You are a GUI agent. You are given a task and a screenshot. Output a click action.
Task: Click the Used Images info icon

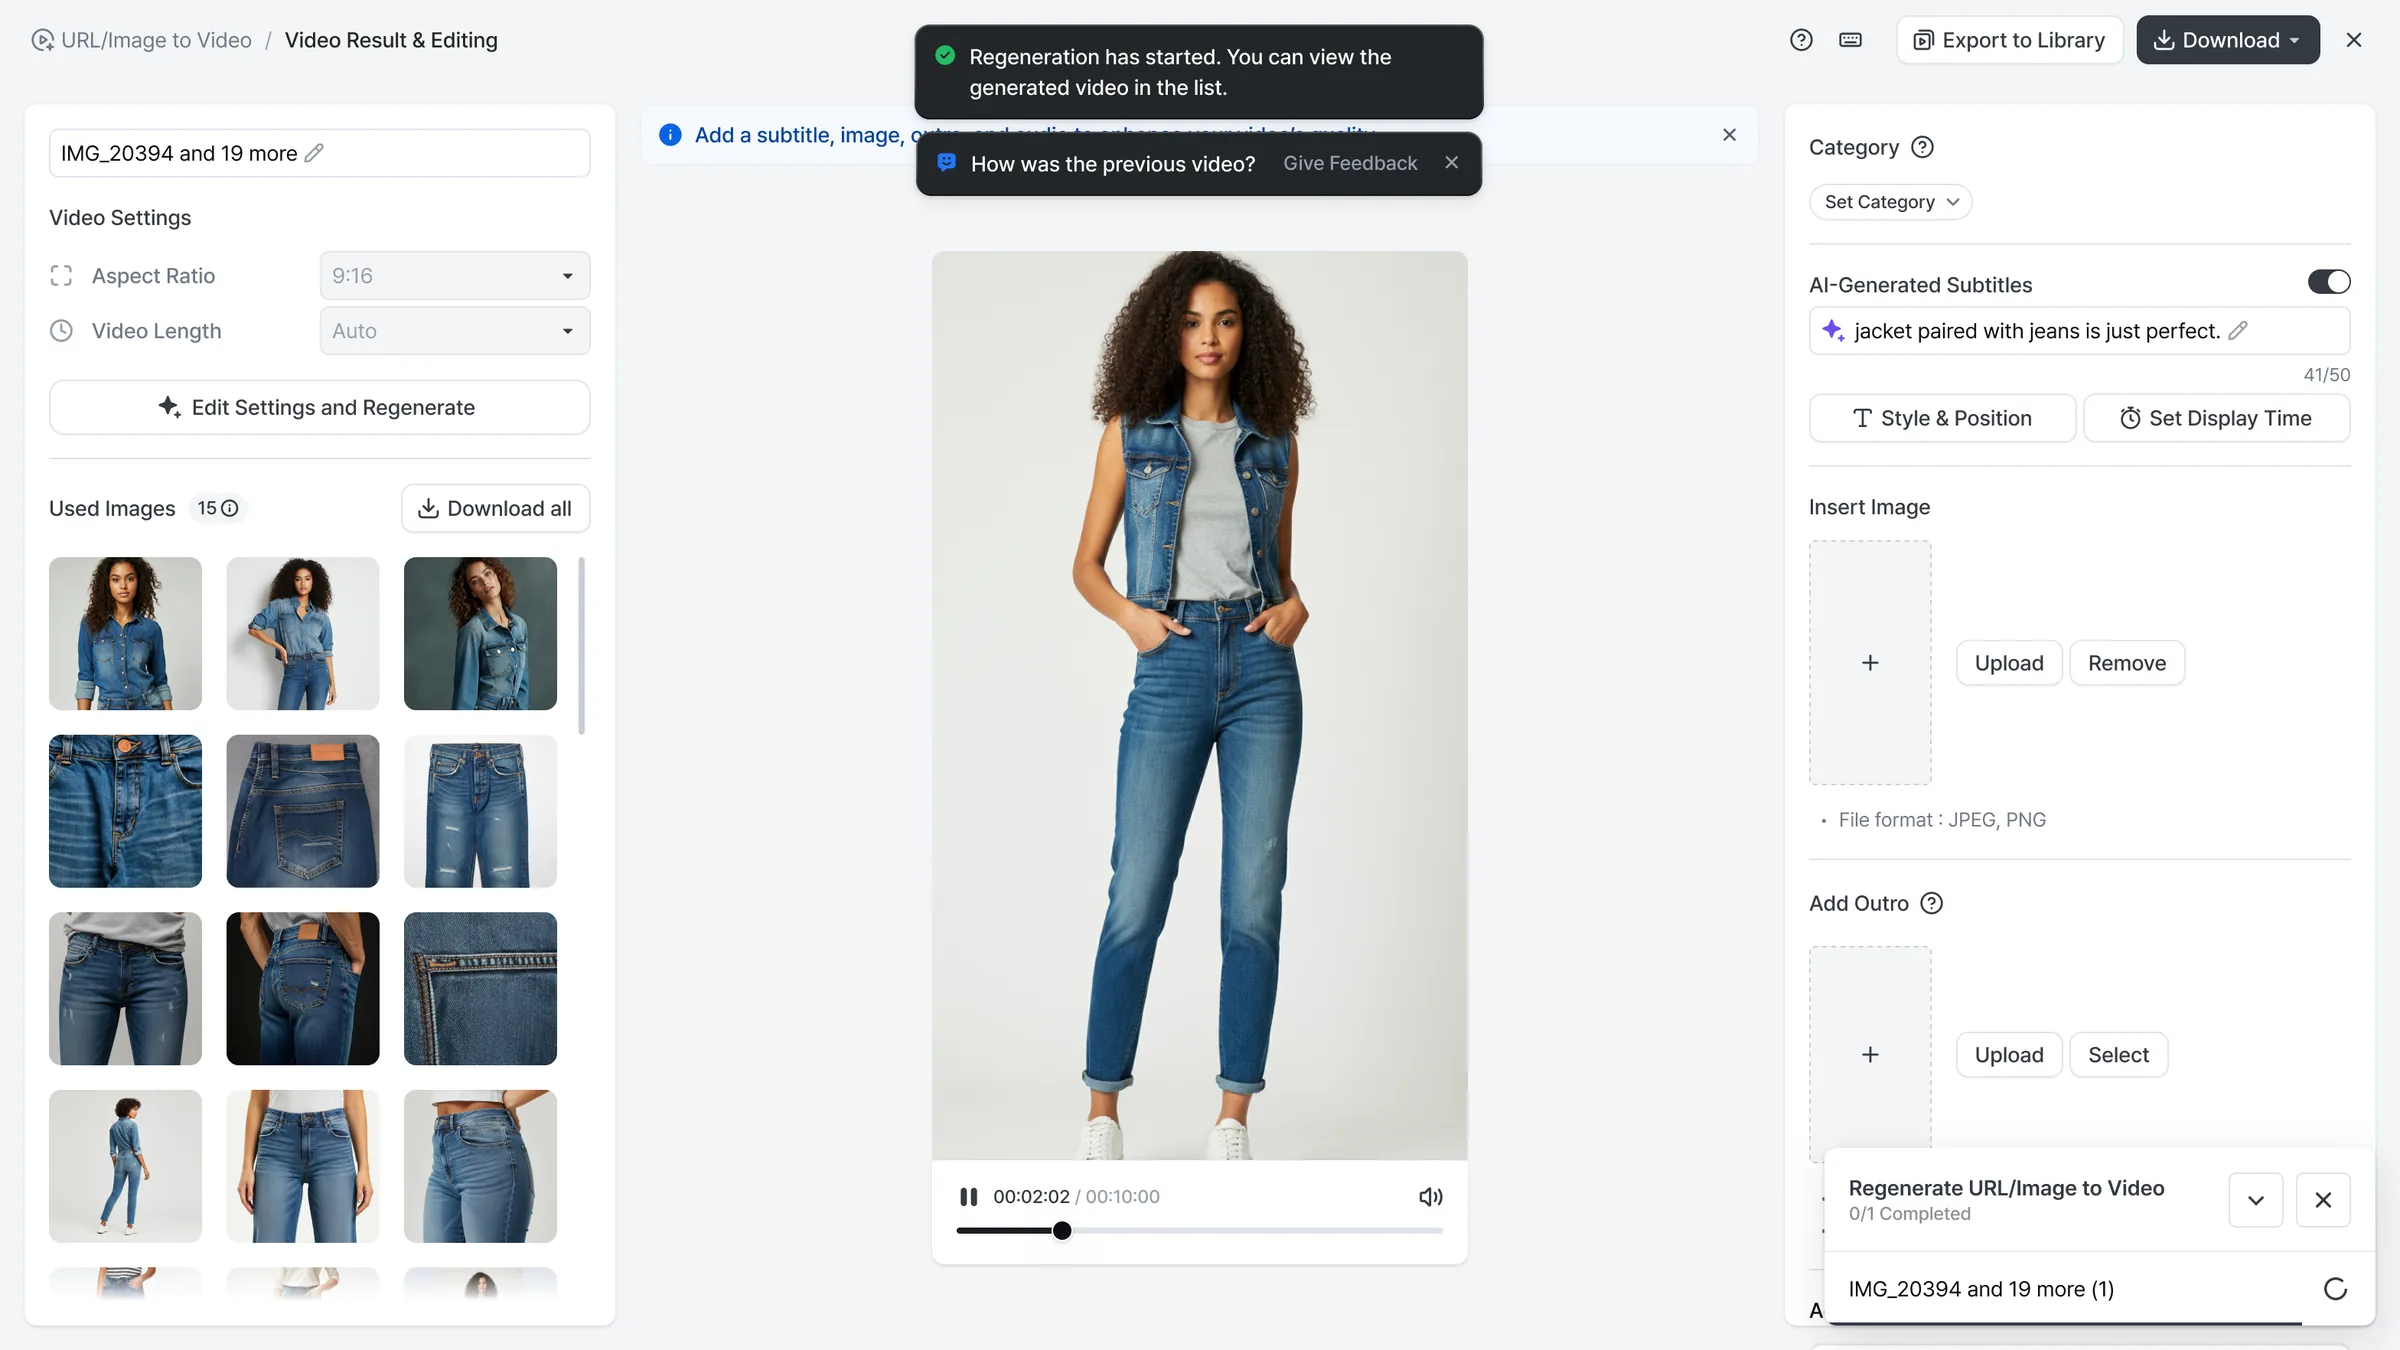click(229, 508)
